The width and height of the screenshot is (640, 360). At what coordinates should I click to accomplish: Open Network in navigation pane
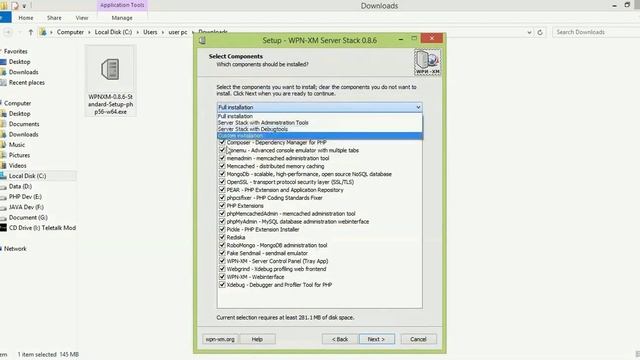15,249
